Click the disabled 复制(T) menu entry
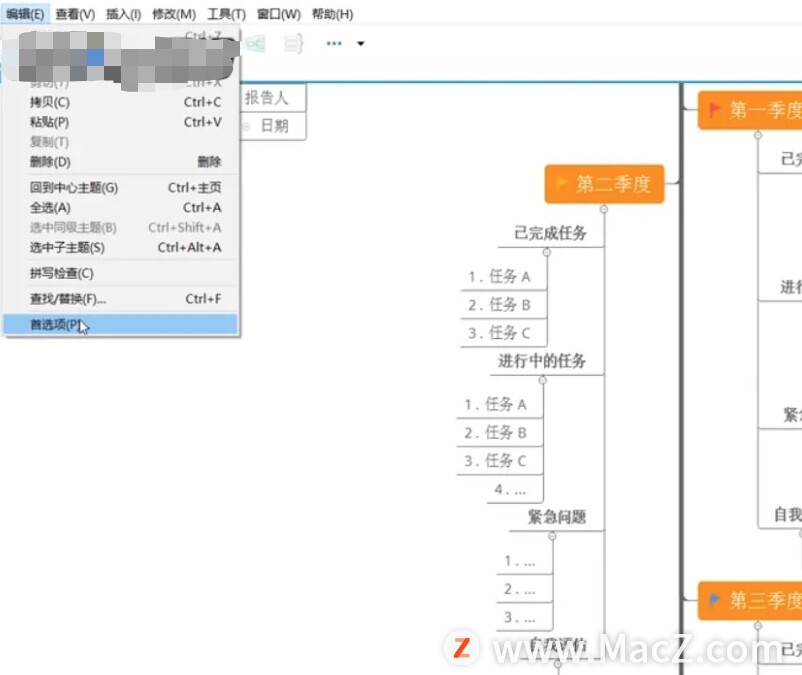 click(x=121, y=142)
